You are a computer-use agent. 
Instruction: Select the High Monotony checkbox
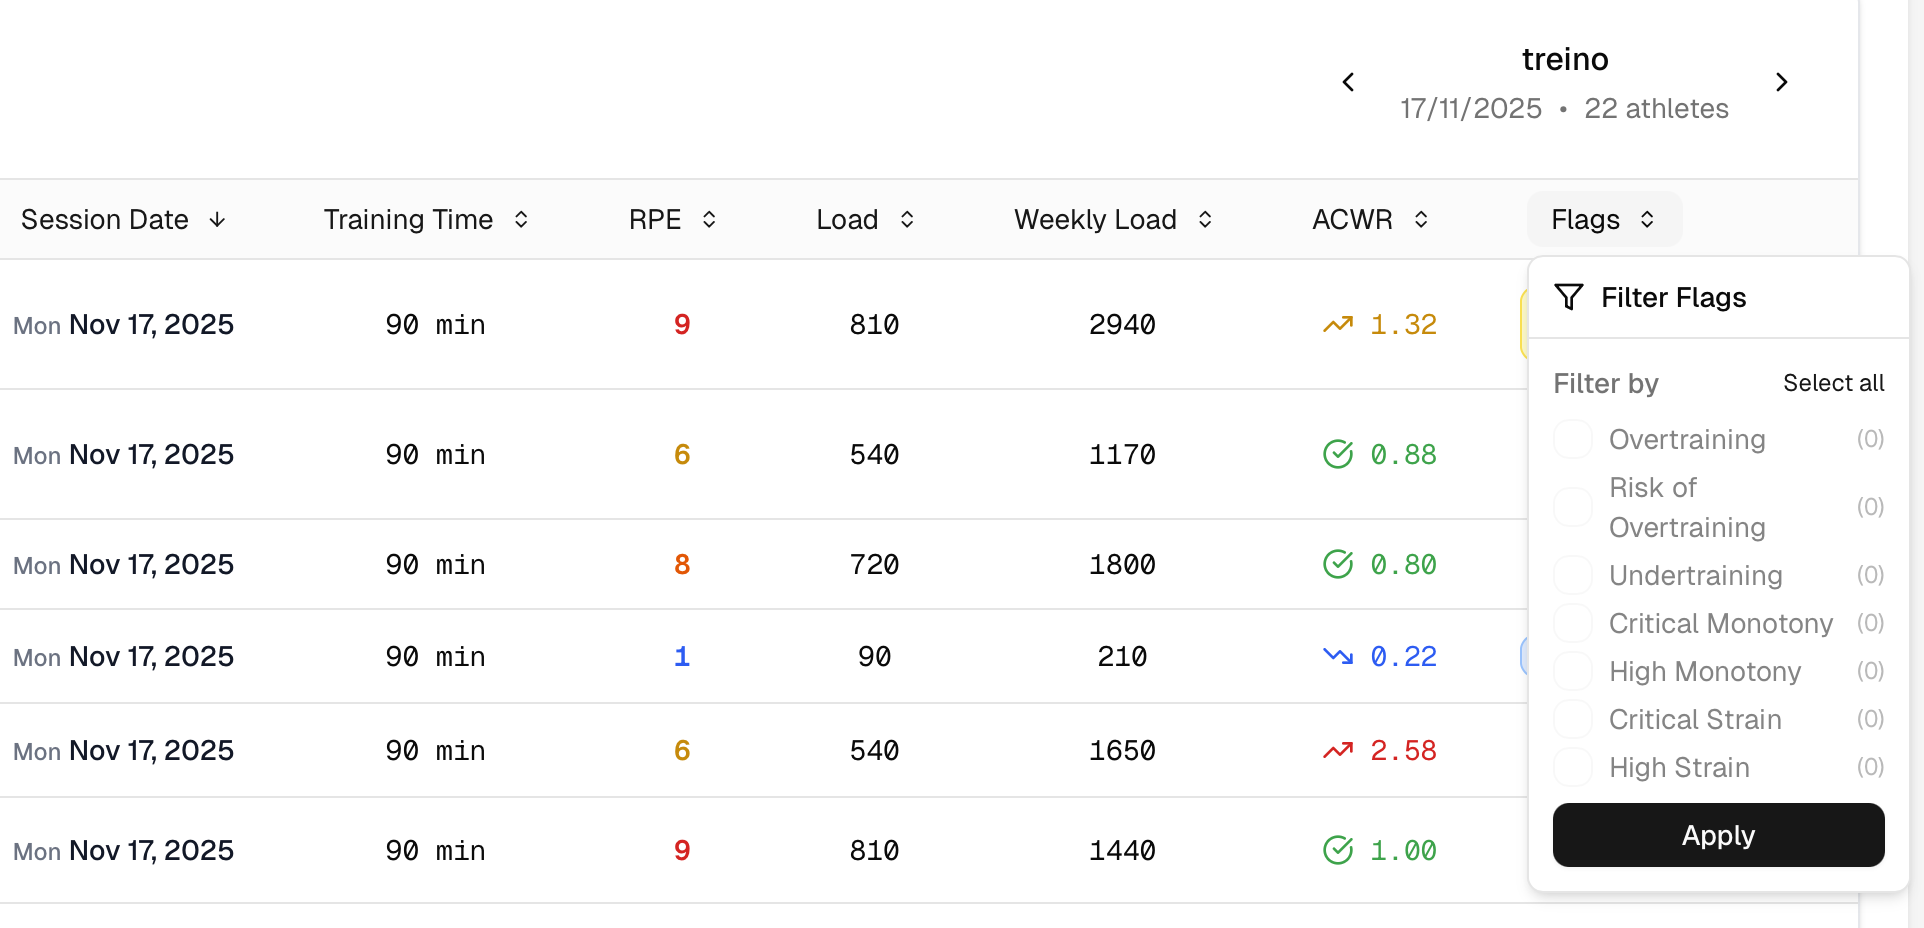click(x=1573, y=671)
